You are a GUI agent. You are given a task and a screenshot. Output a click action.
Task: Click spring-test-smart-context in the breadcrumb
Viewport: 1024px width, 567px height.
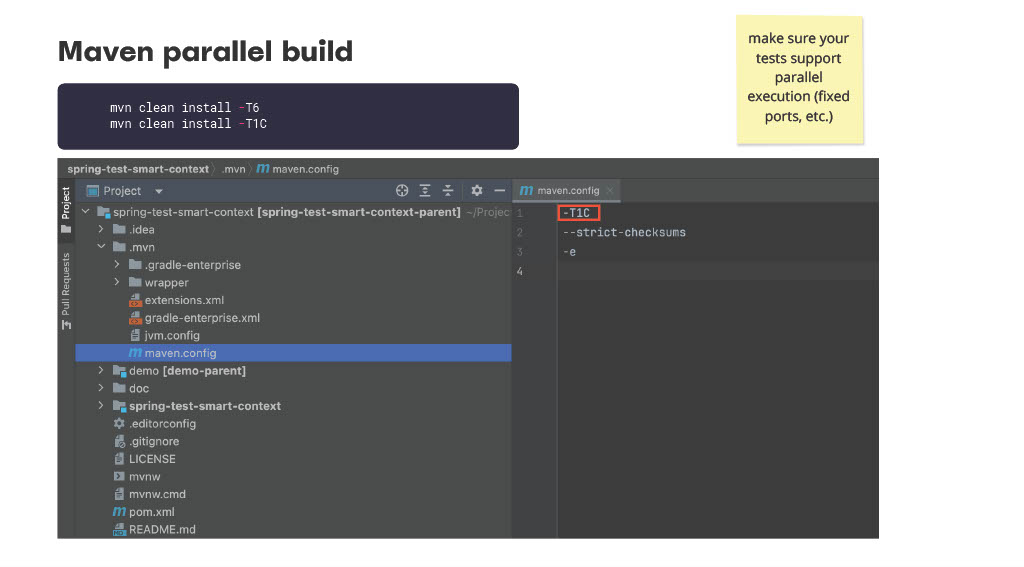point(138,169)
